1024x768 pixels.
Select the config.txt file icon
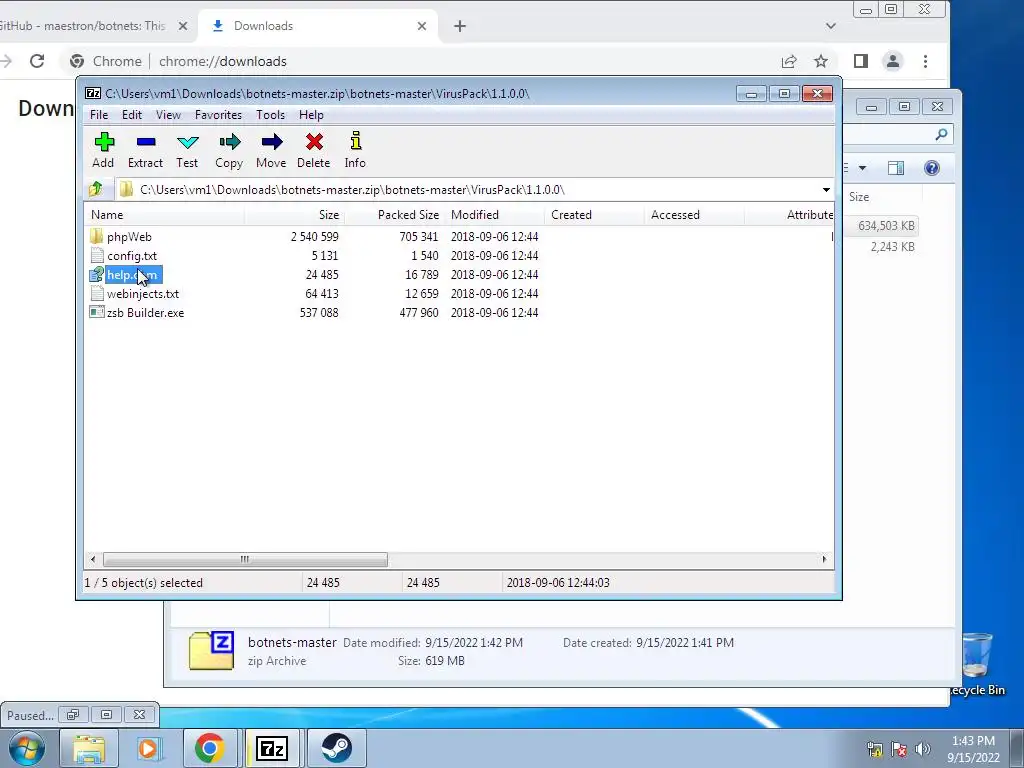(97, 255)
